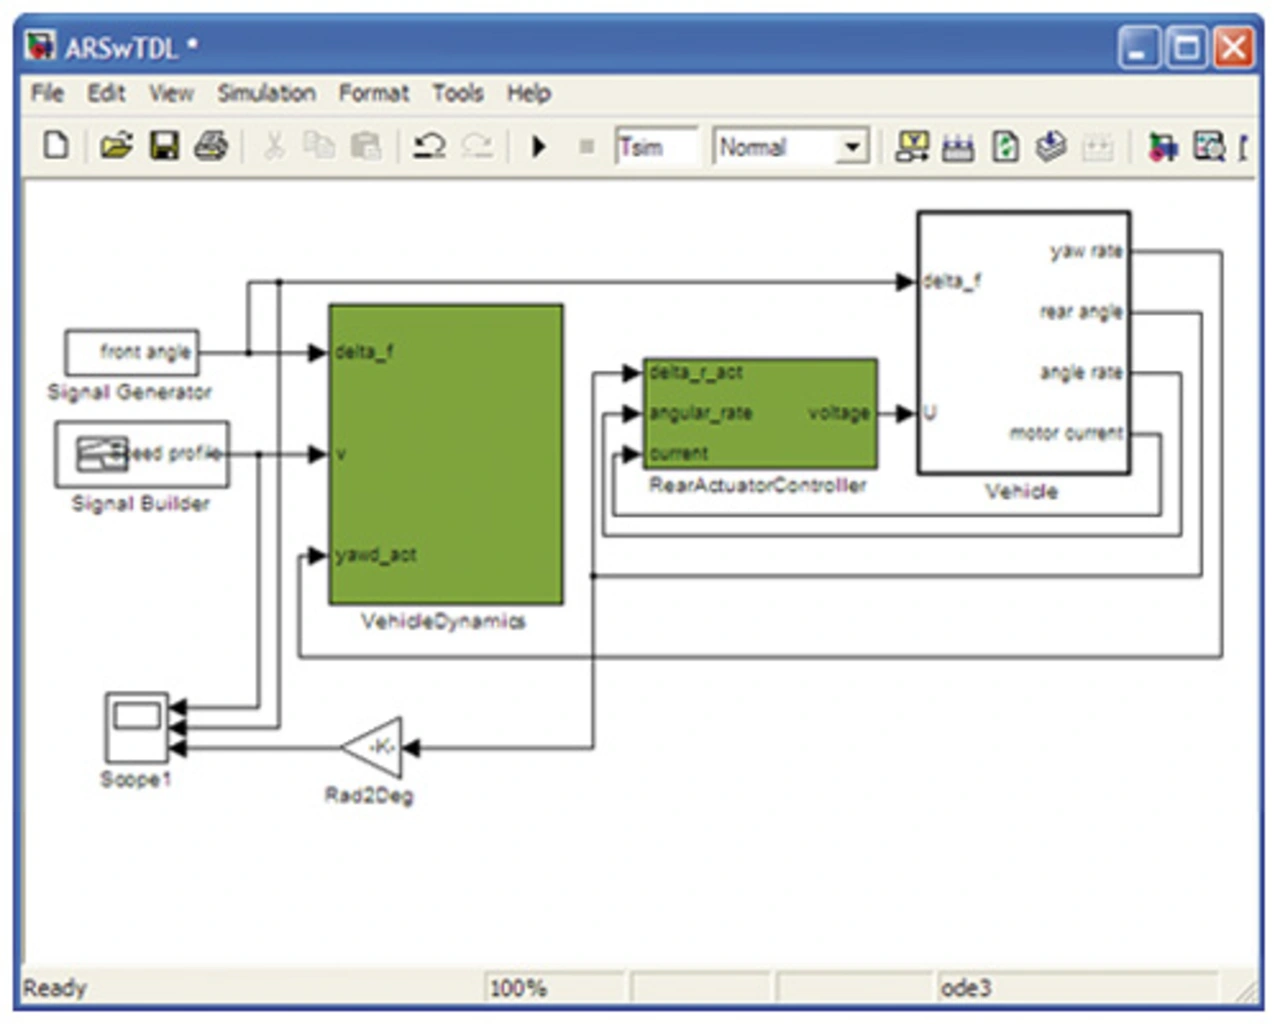Click the New model toolbar icon
Image resolution: width=1280 pixels, height=1024 pixels.
(57, 146)
